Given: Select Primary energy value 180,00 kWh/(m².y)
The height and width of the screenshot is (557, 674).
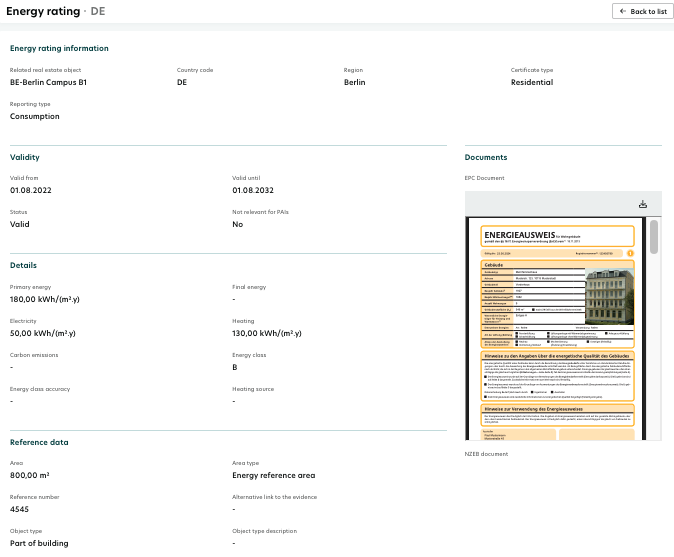Looking at the screenshot, I should click(45, 300).
